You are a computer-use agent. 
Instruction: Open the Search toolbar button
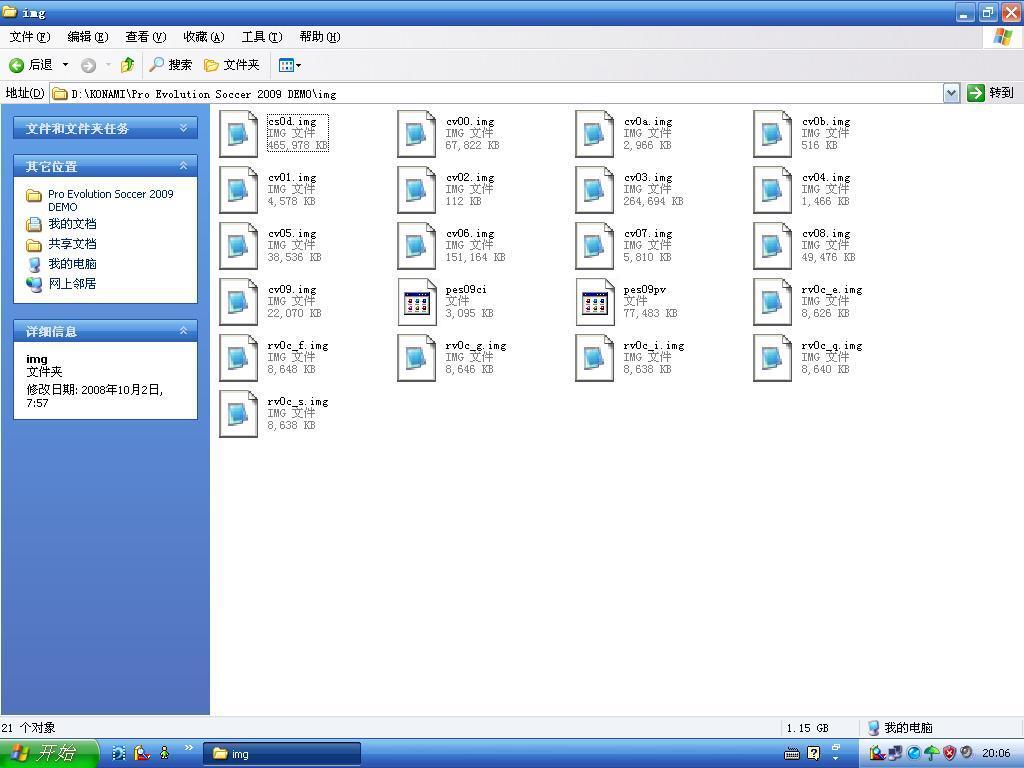(x=170, y=65)
